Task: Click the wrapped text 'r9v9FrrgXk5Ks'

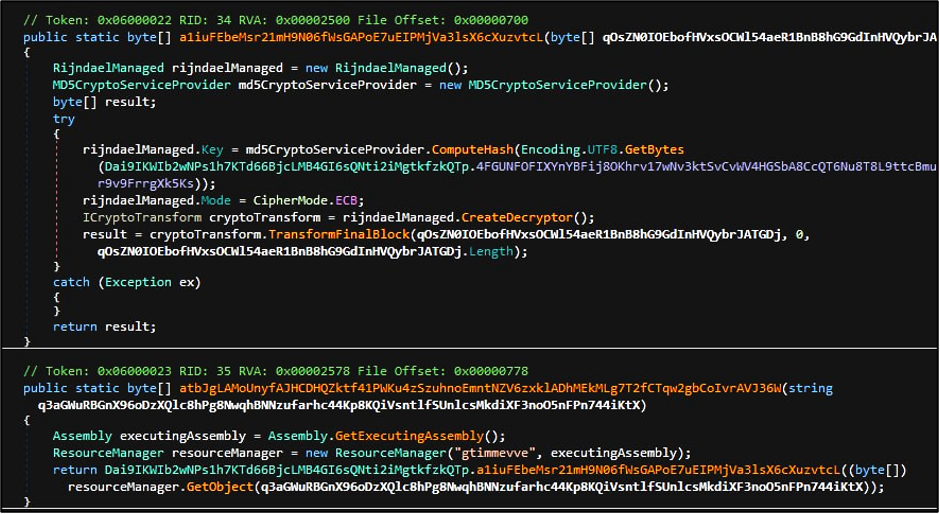Action: (146, 183)
